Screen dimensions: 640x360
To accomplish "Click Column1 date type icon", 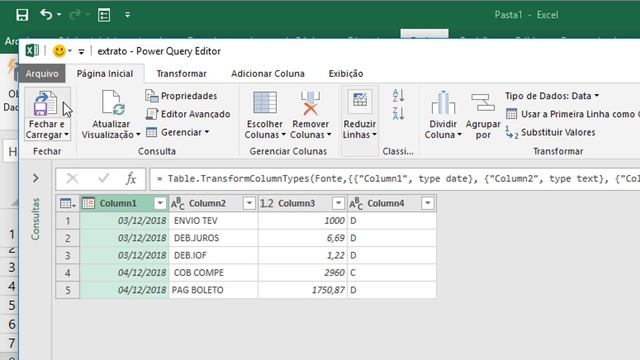I will 89,203.
